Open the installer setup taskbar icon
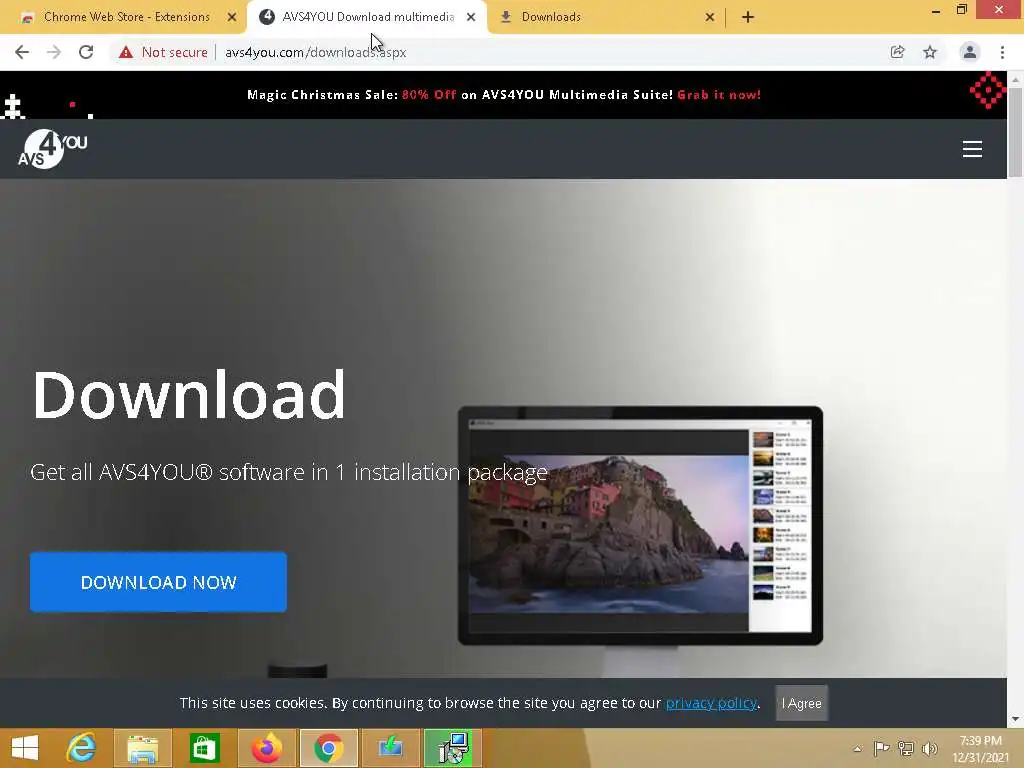This screenshot has height=768, width=1024. pos(453,748)
